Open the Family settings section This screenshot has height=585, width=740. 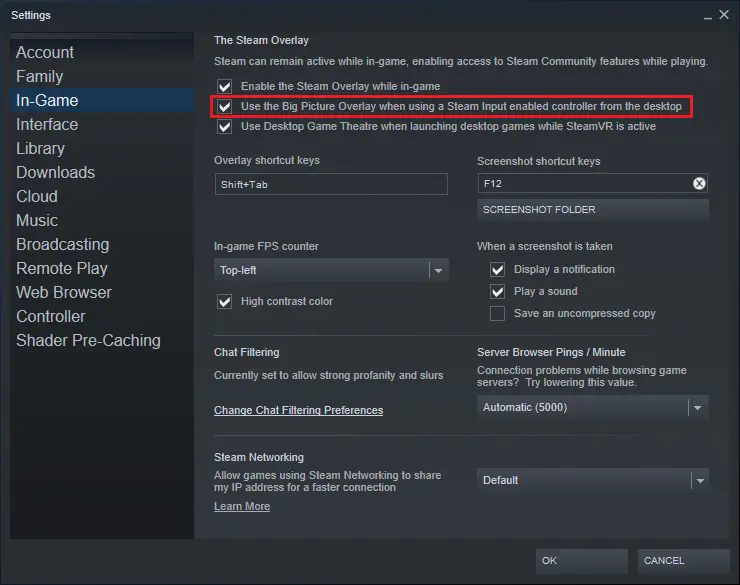(101, 76)
